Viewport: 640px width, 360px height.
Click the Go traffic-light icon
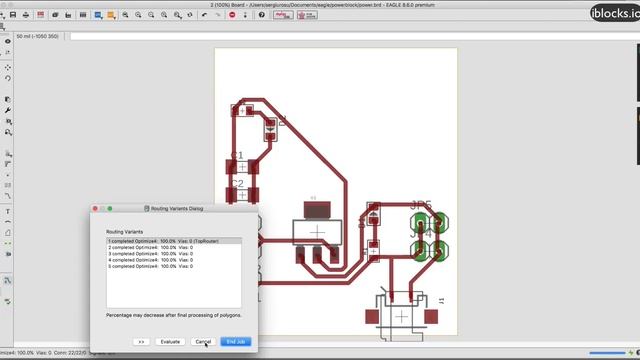click(245, 15)
